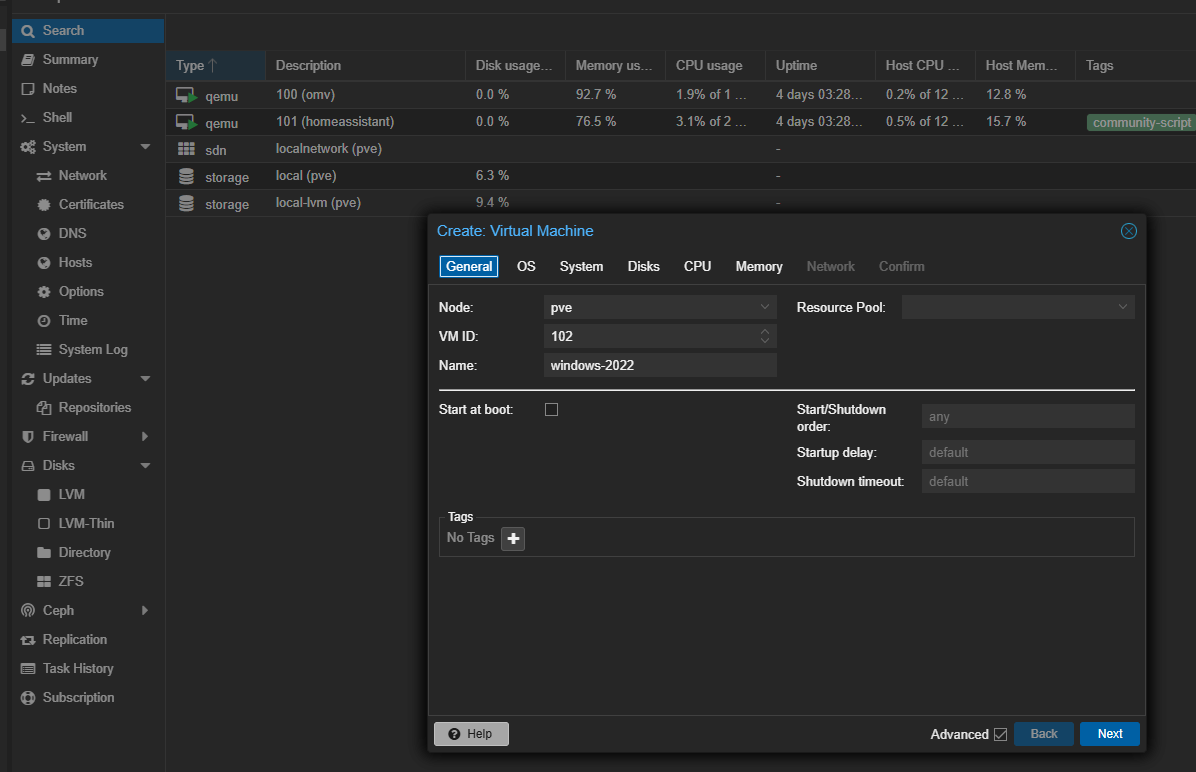
Task: Open Certificates via its sidebar icon
Action: [x=44, y=205]
